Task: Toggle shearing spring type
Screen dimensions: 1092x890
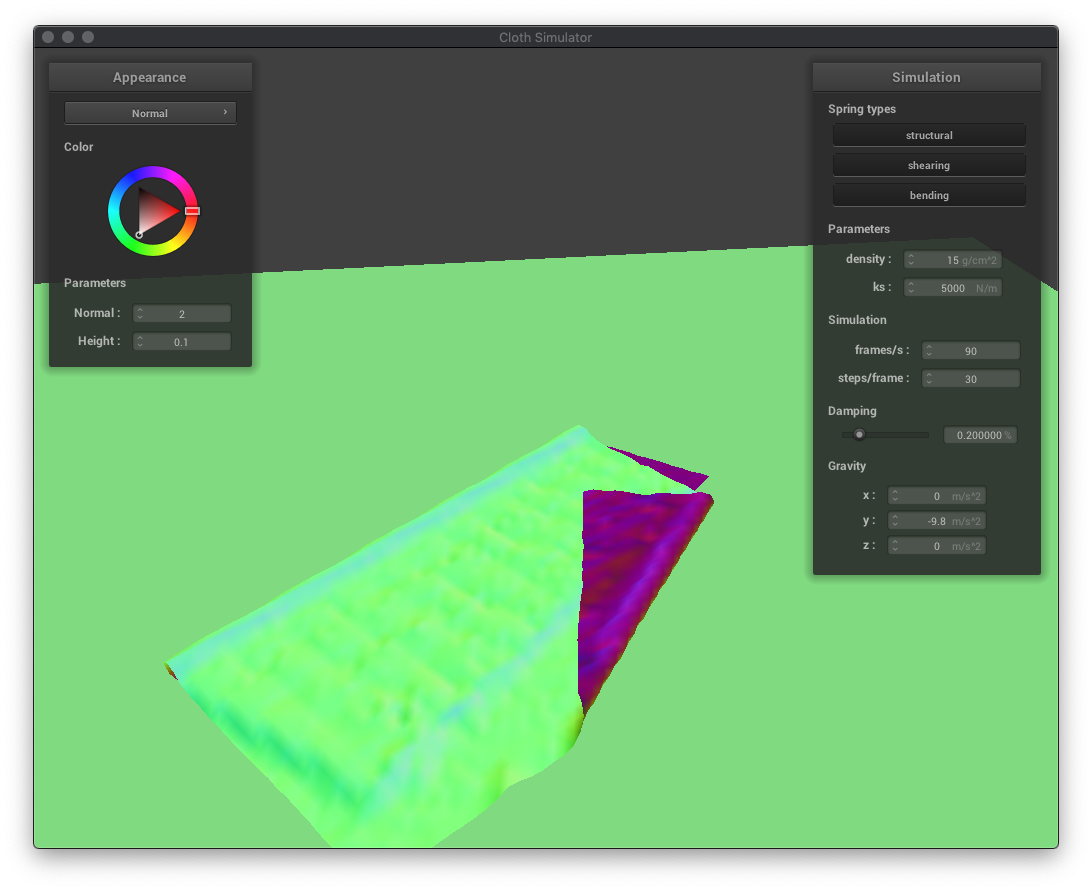Action: (x=928, y=165)
